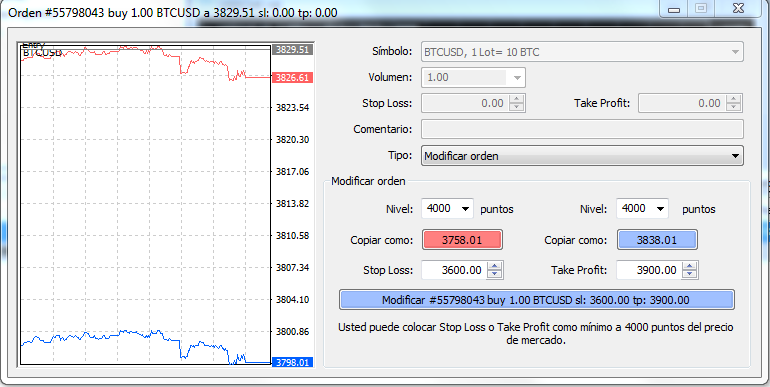Copy red price 3758.01 as Stop Loss

click(x=462, y=240)
